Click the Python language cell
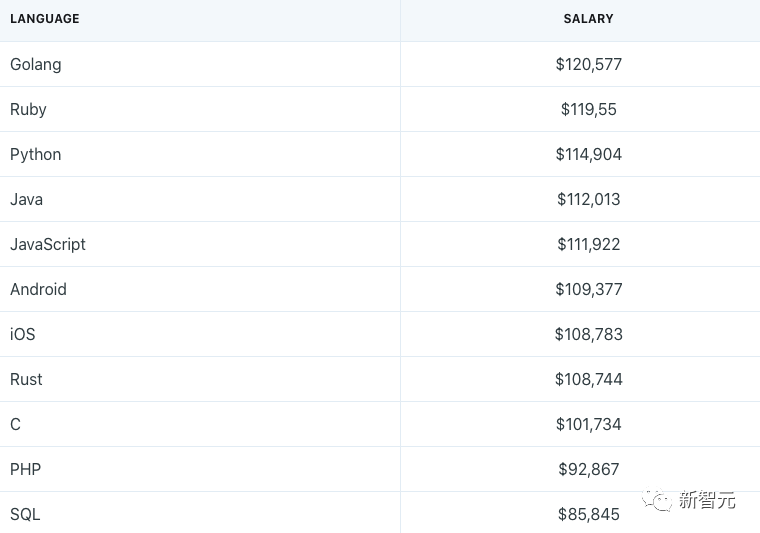 [36, 154]
